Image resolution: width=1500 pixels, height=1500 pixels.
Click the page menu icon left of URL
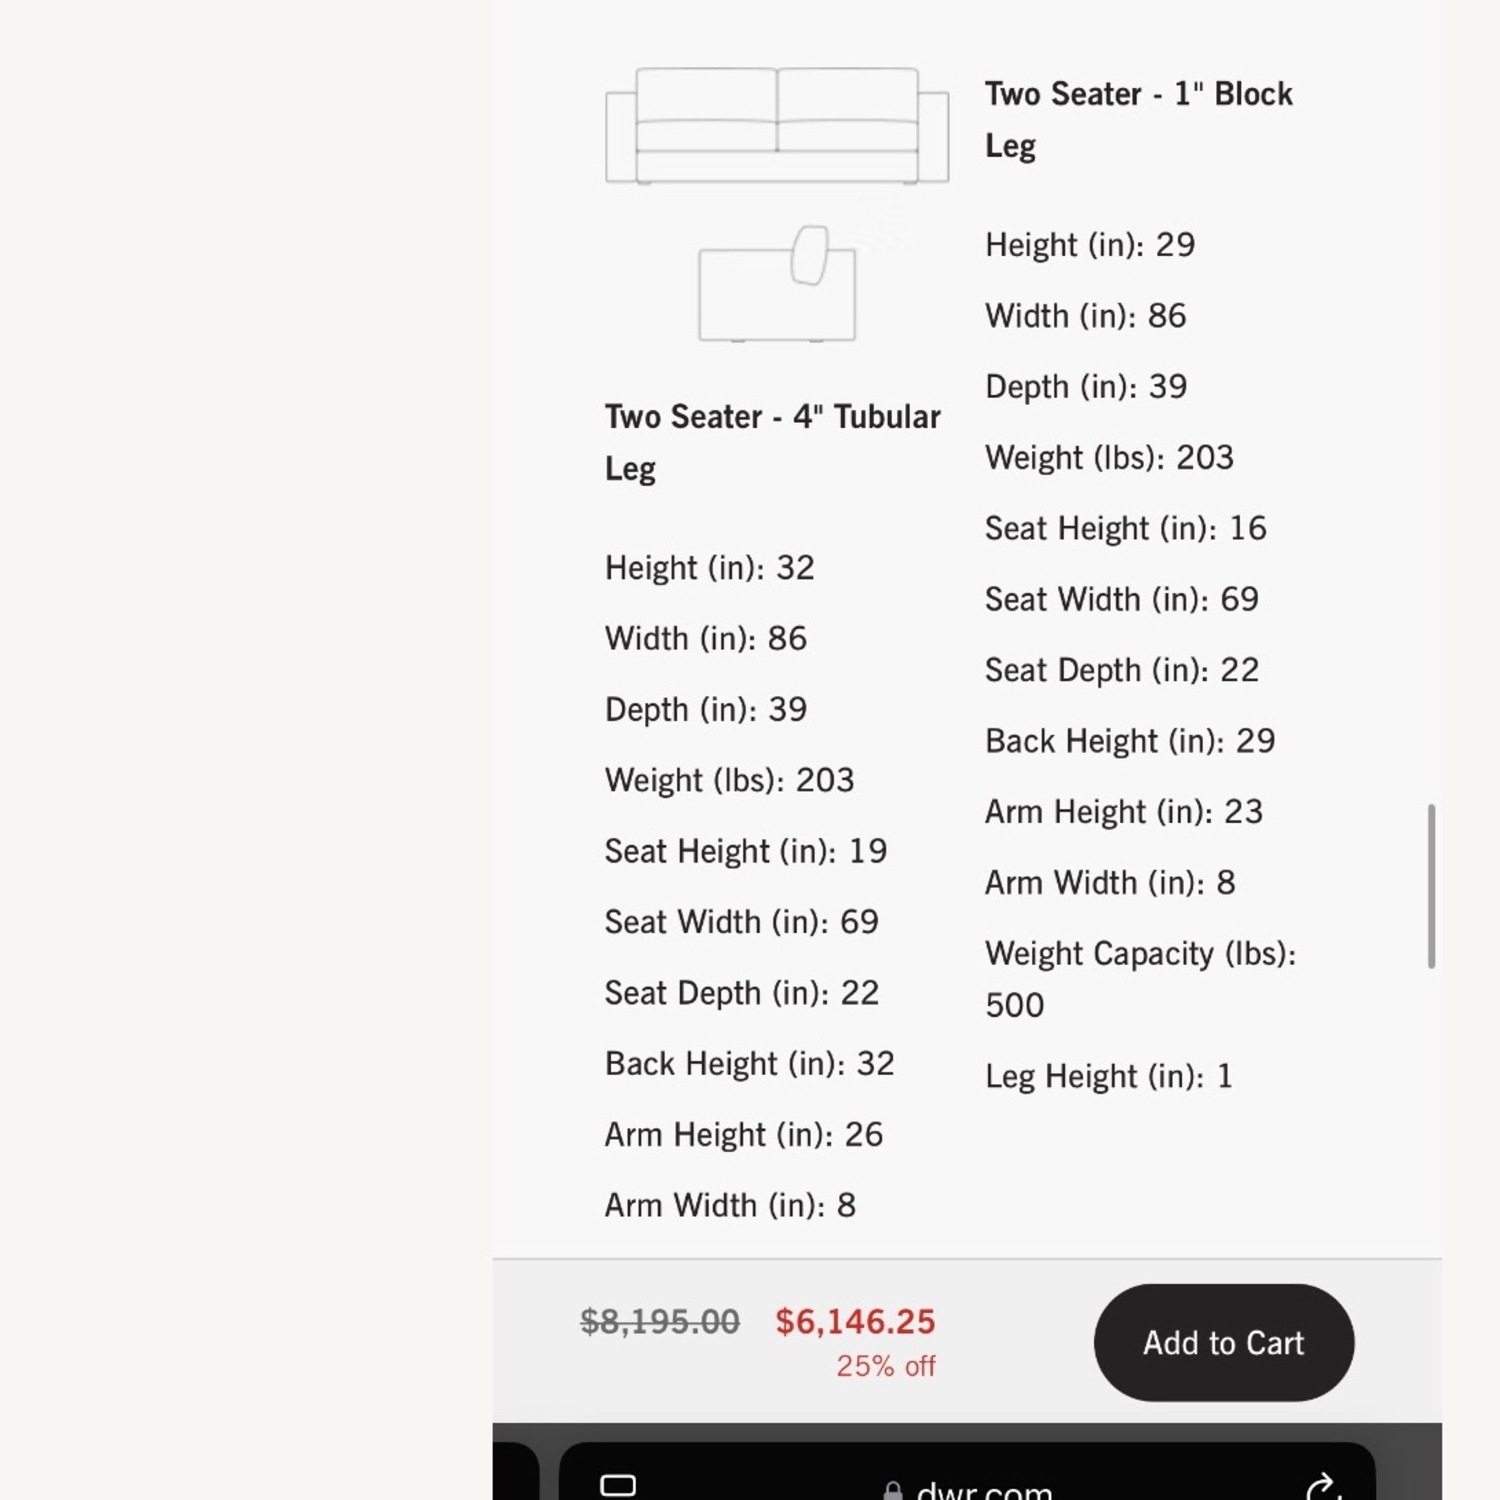pos(618,1486)
